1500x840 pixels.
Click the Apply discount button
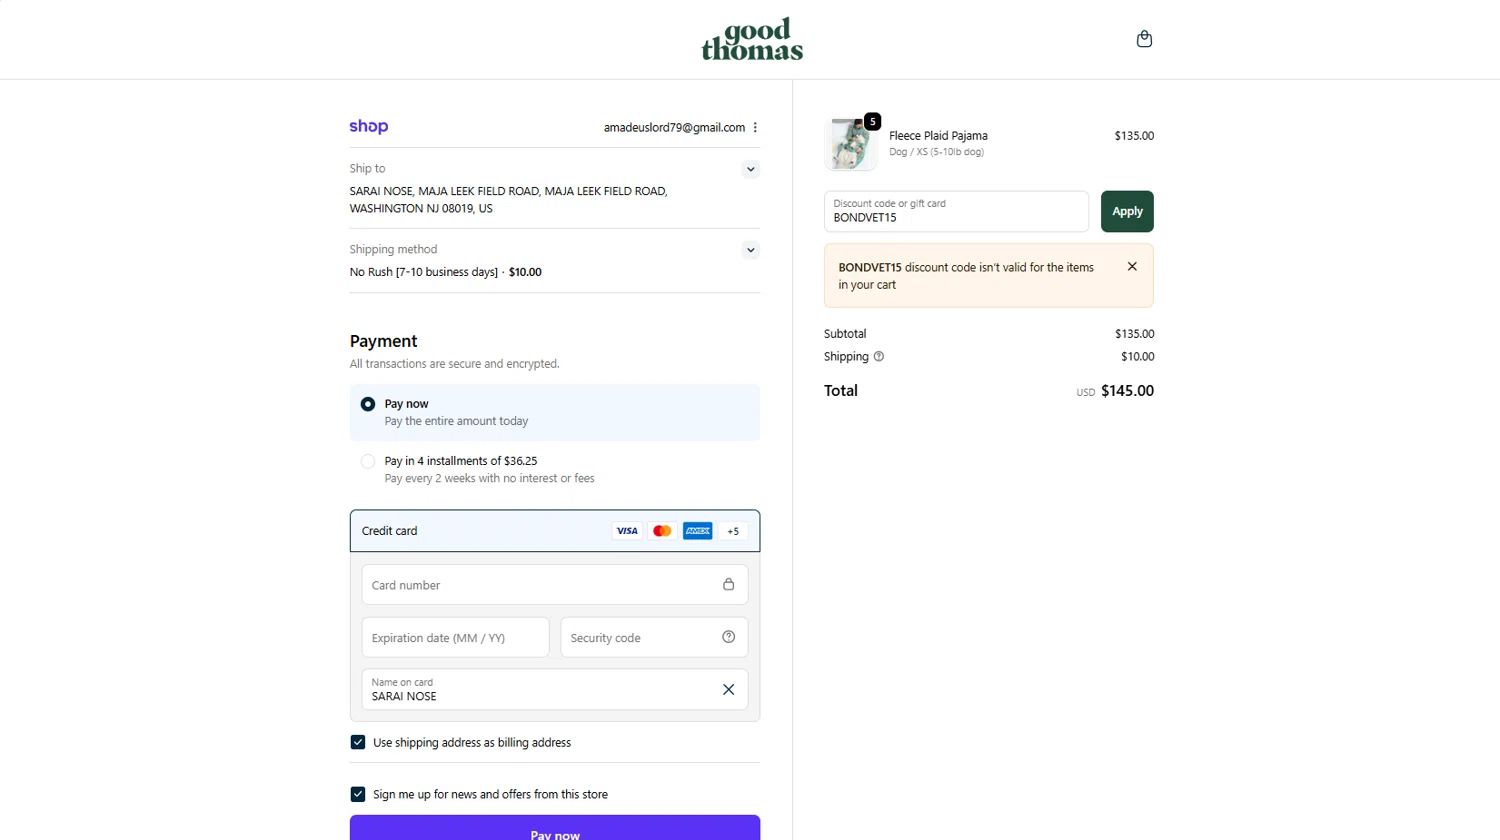tap(1127, 211)
